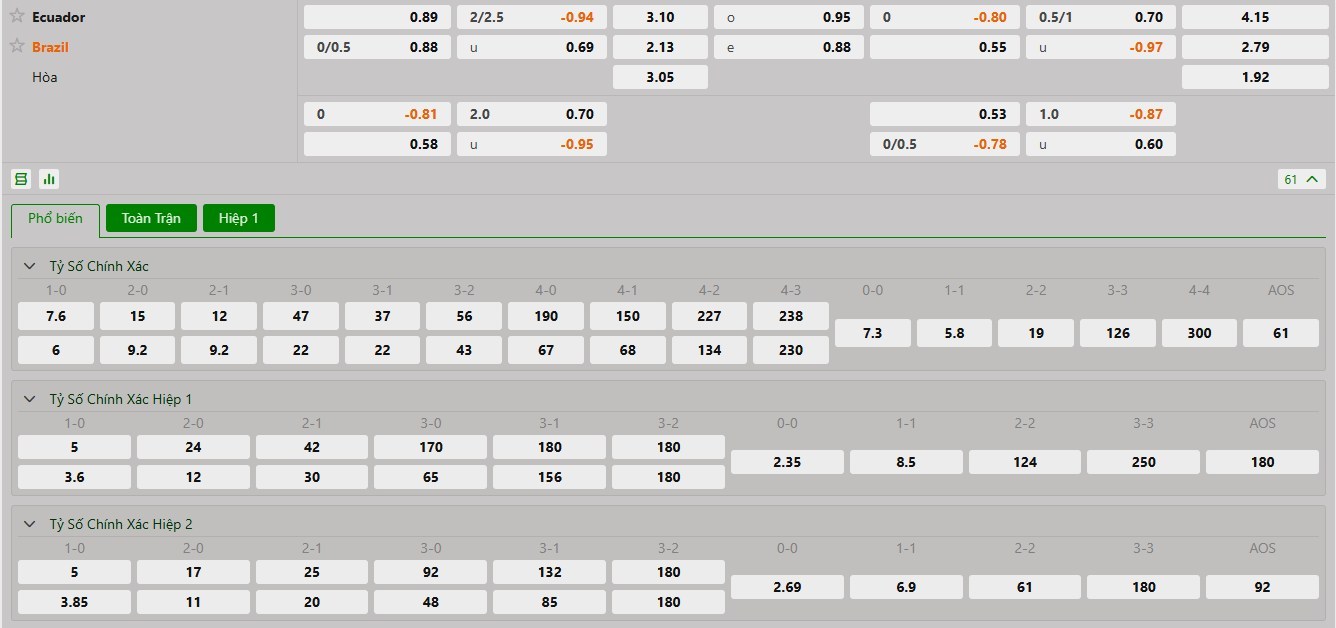This screenshot has height=628, width=1336.
Task: Select Hiệp 2 1-1 draw at 6.9
Action: click(x=906, y=587)
